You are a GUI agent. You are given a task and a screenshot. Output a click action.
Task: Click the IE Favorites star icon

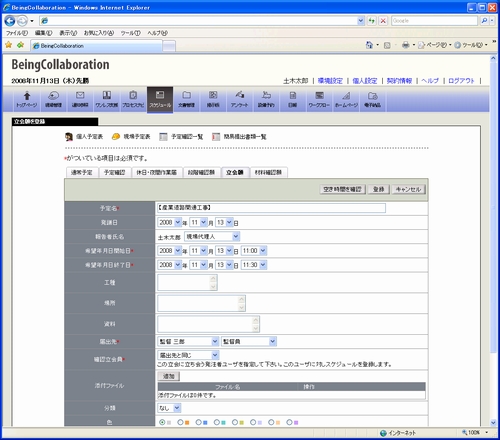(9, 45)
